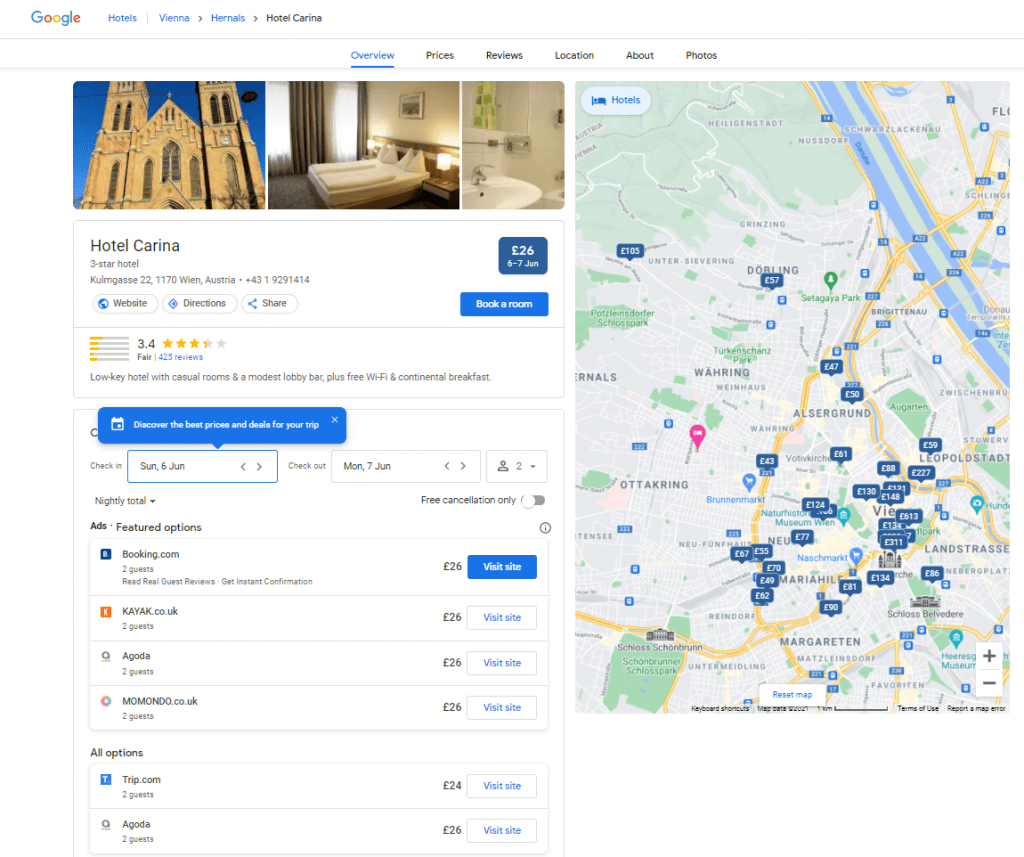Zoom in on the map with the plus icon
This screenshot has width=1024, height=857.
(x=989, y=656)
